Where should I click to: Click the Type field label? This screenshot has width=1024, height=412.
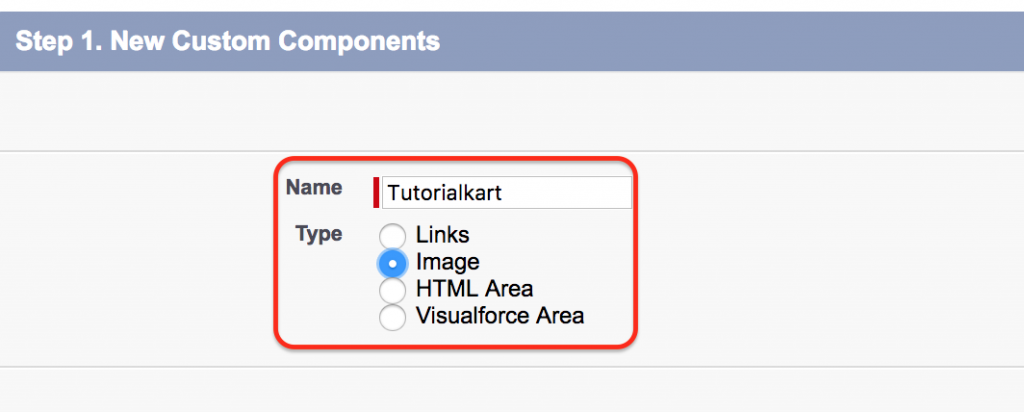pos(319,233)
